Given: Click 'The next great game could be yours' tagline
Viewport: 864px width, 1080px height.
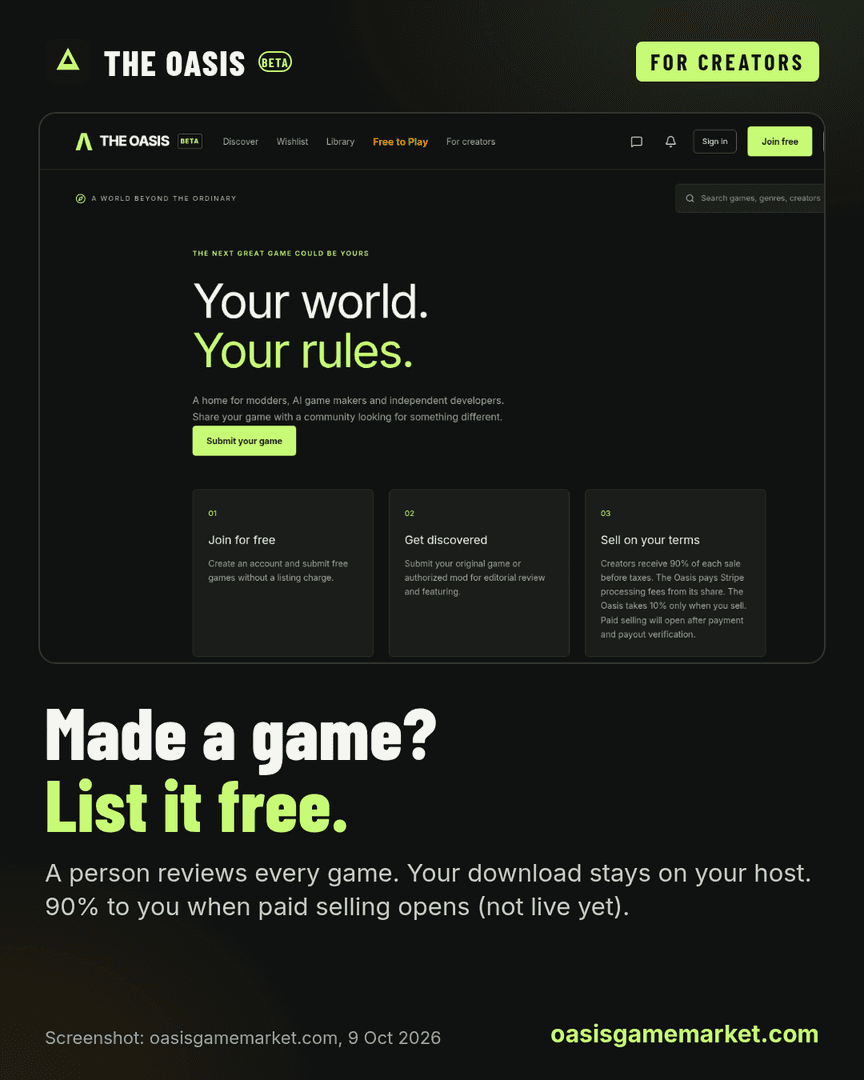Looking at the screenshot, I should [280, 253].
